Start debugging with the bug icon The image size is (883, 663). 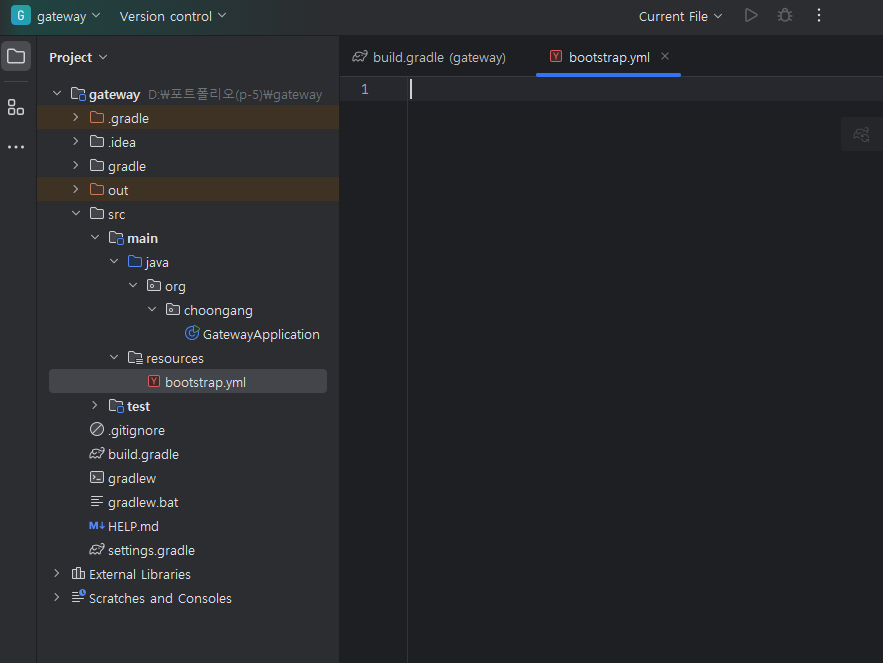tap(784, 16)
